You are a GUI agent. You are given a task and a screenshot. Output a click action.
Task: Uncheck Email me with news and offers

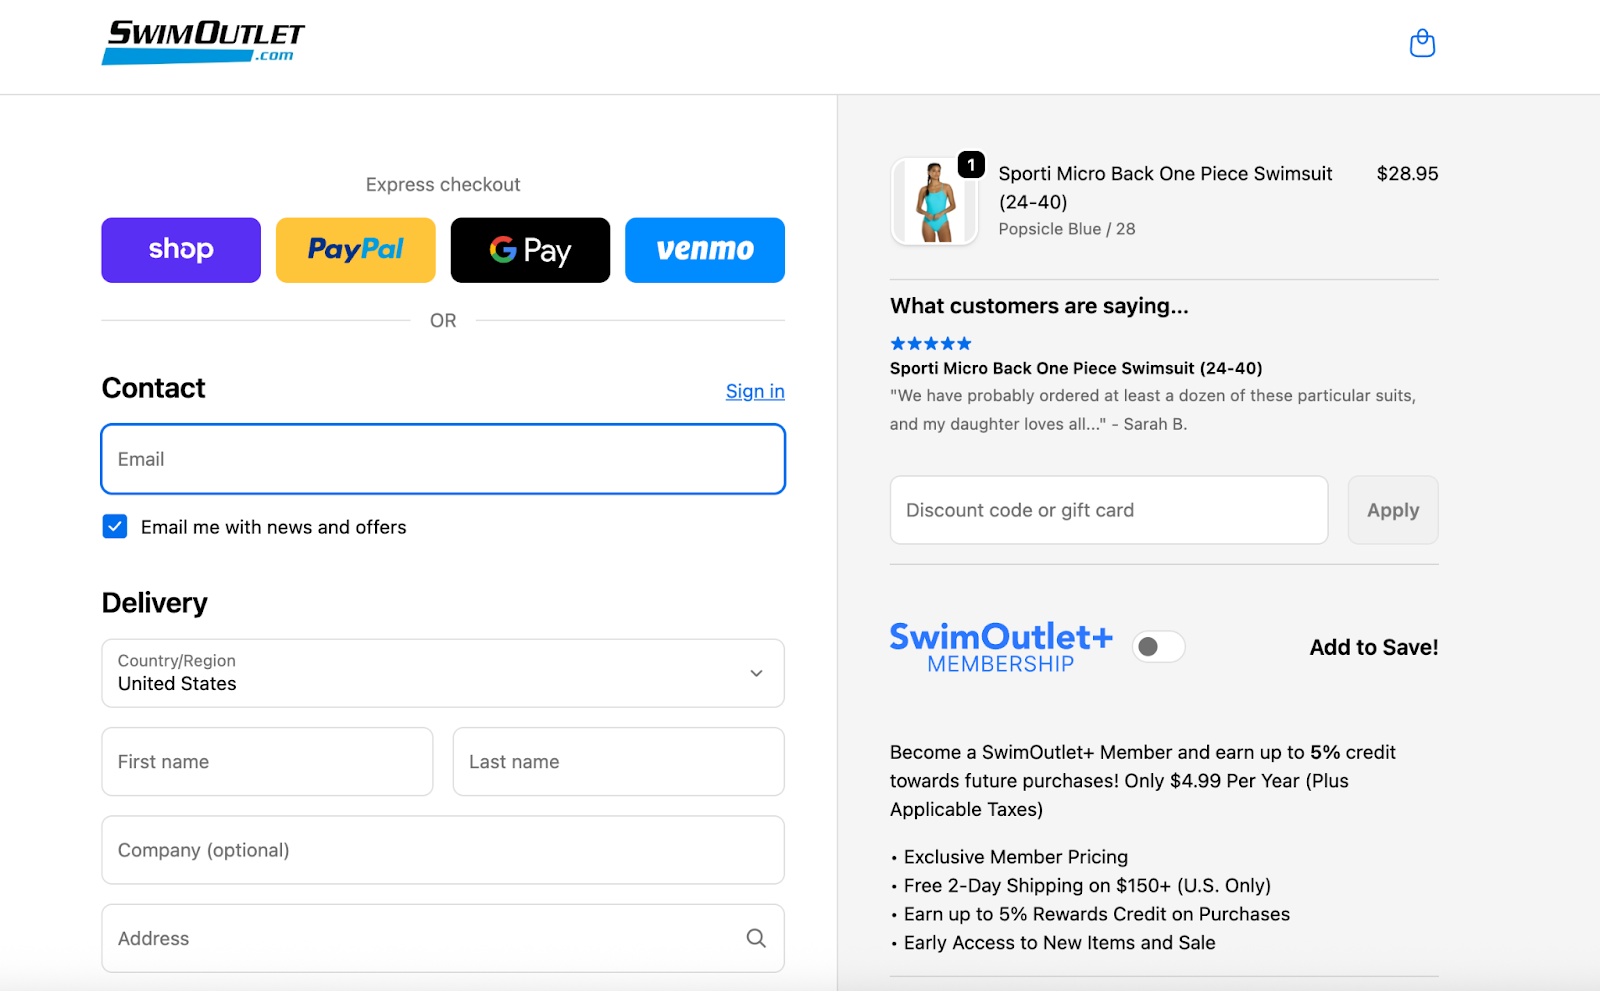(x=115, y=527)
